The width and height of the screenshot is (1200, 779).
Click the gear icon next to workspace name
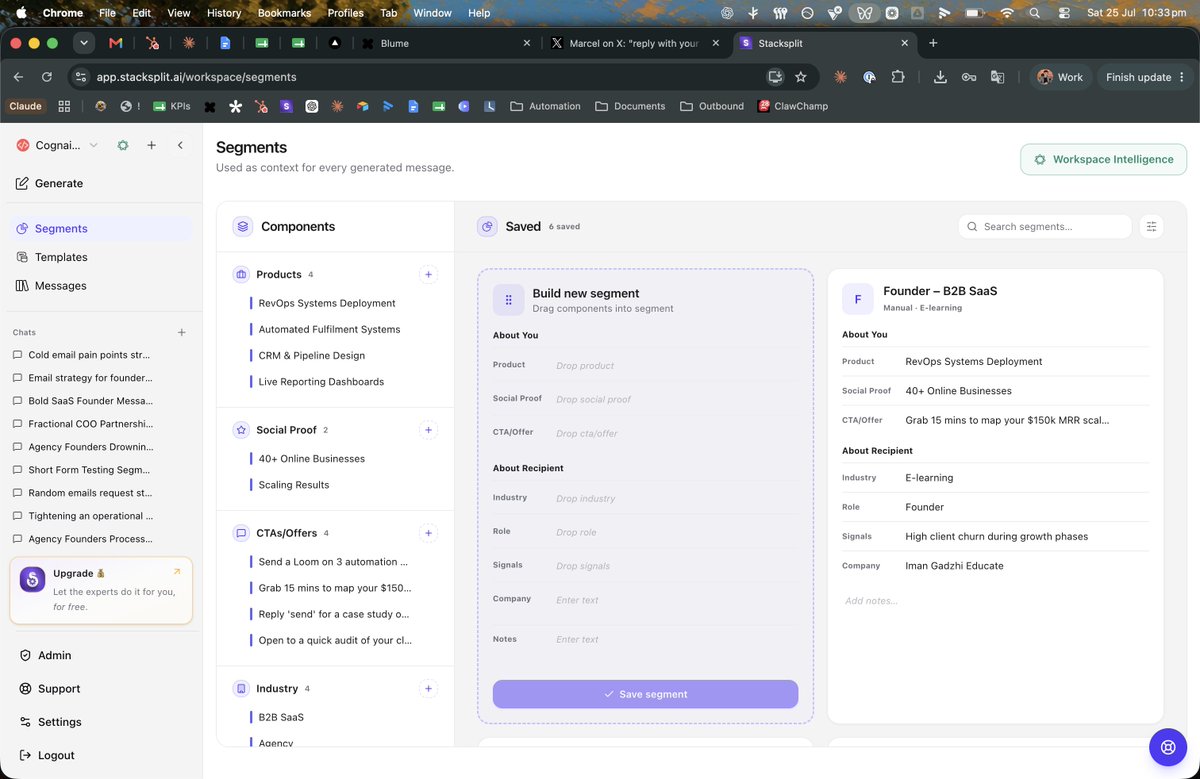click(123, 145)
